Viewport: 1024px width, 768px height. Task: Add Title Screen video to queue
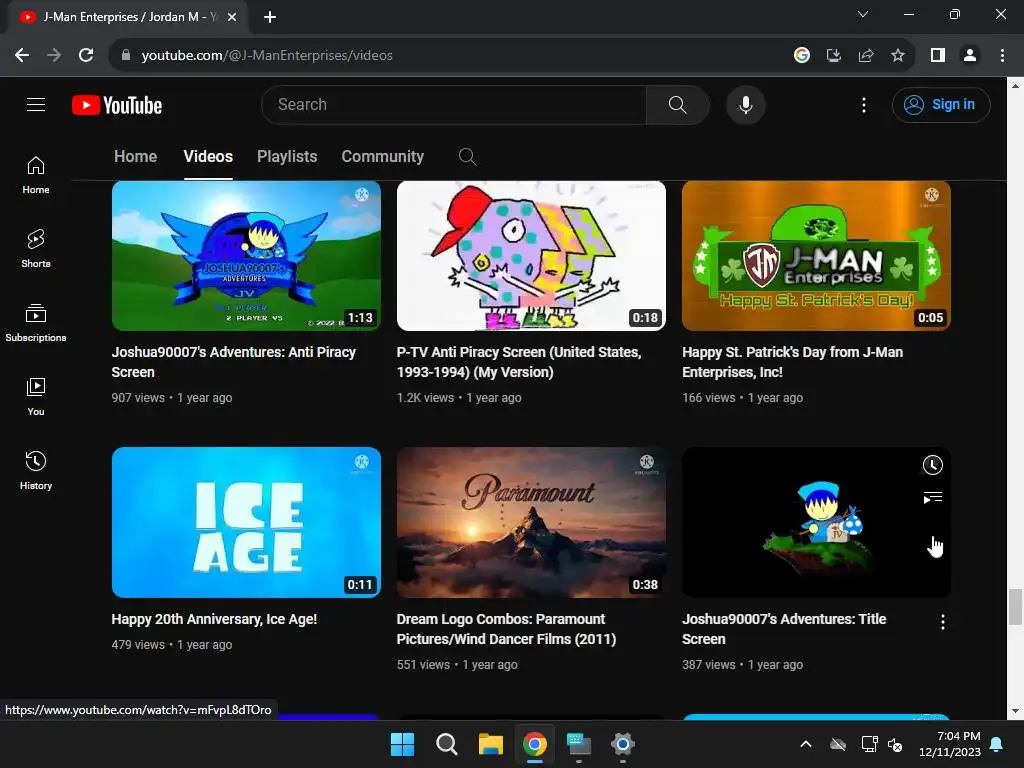coord(932,498)
